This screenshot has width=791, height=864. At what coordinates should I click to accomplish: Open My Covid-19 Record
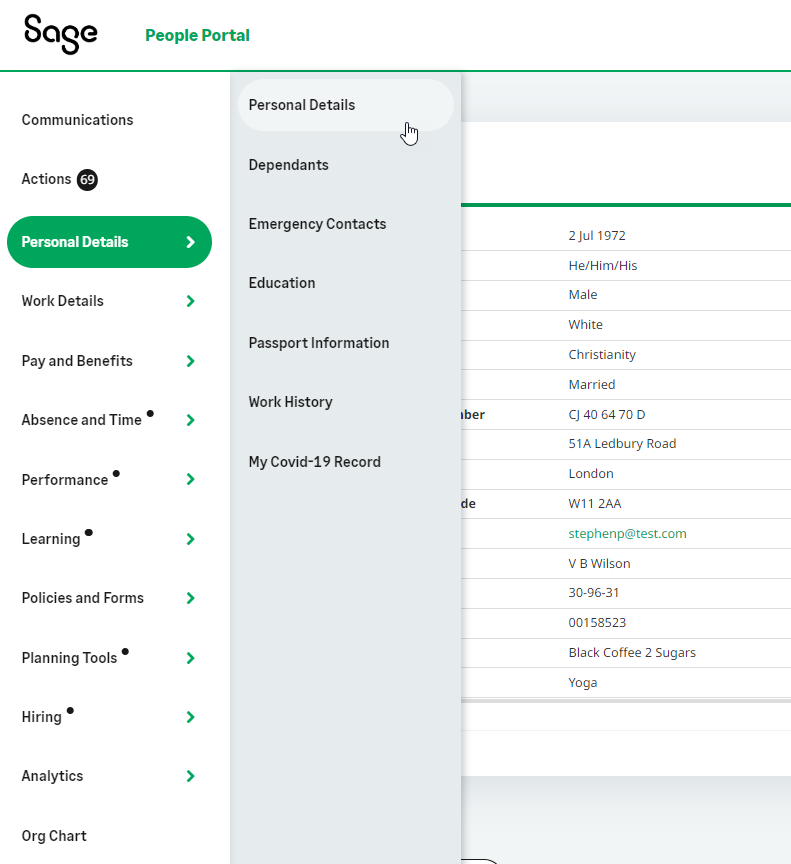click(x=314, y=462)
